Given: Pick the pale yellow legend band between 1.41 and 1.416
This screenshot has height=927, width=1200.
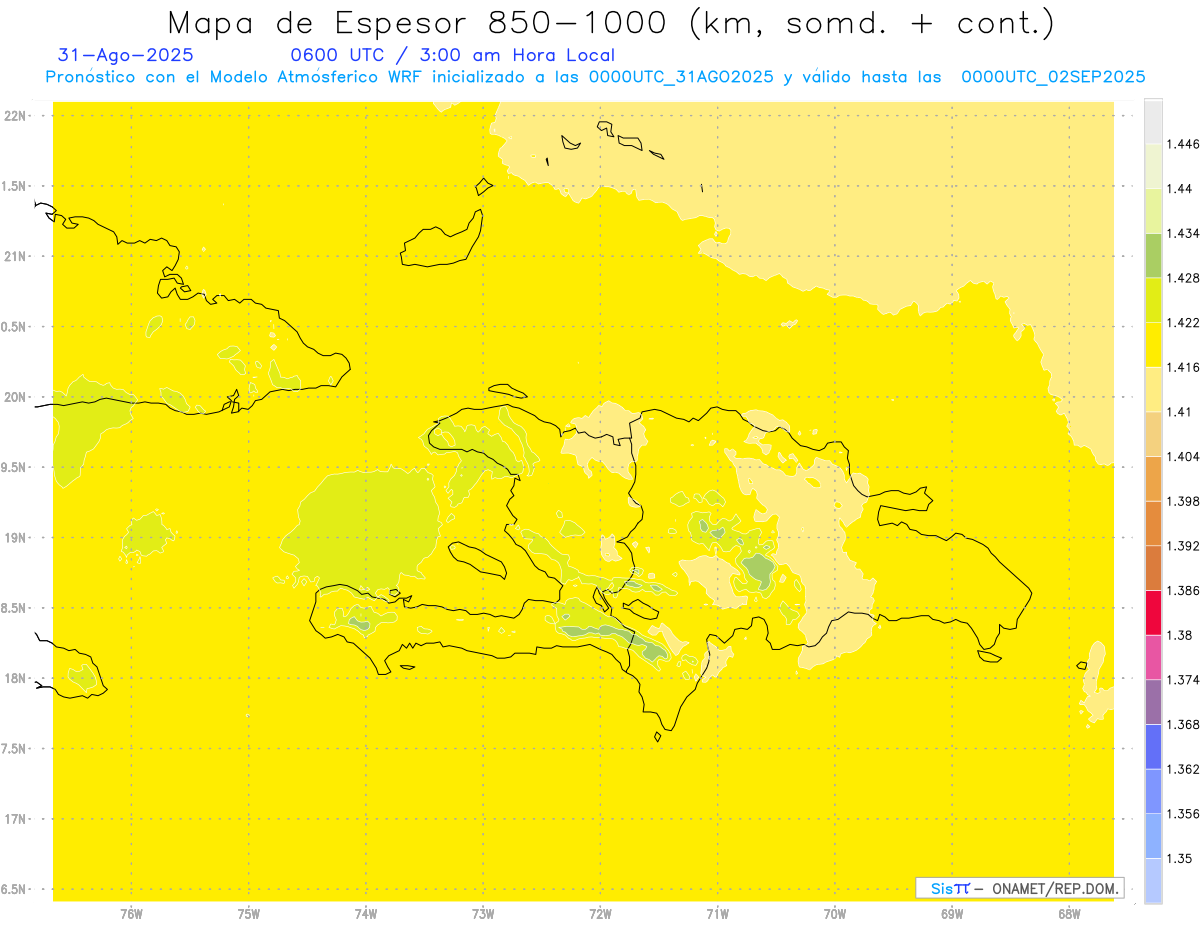Looking at the screenshot, I should click(1153, 389).
